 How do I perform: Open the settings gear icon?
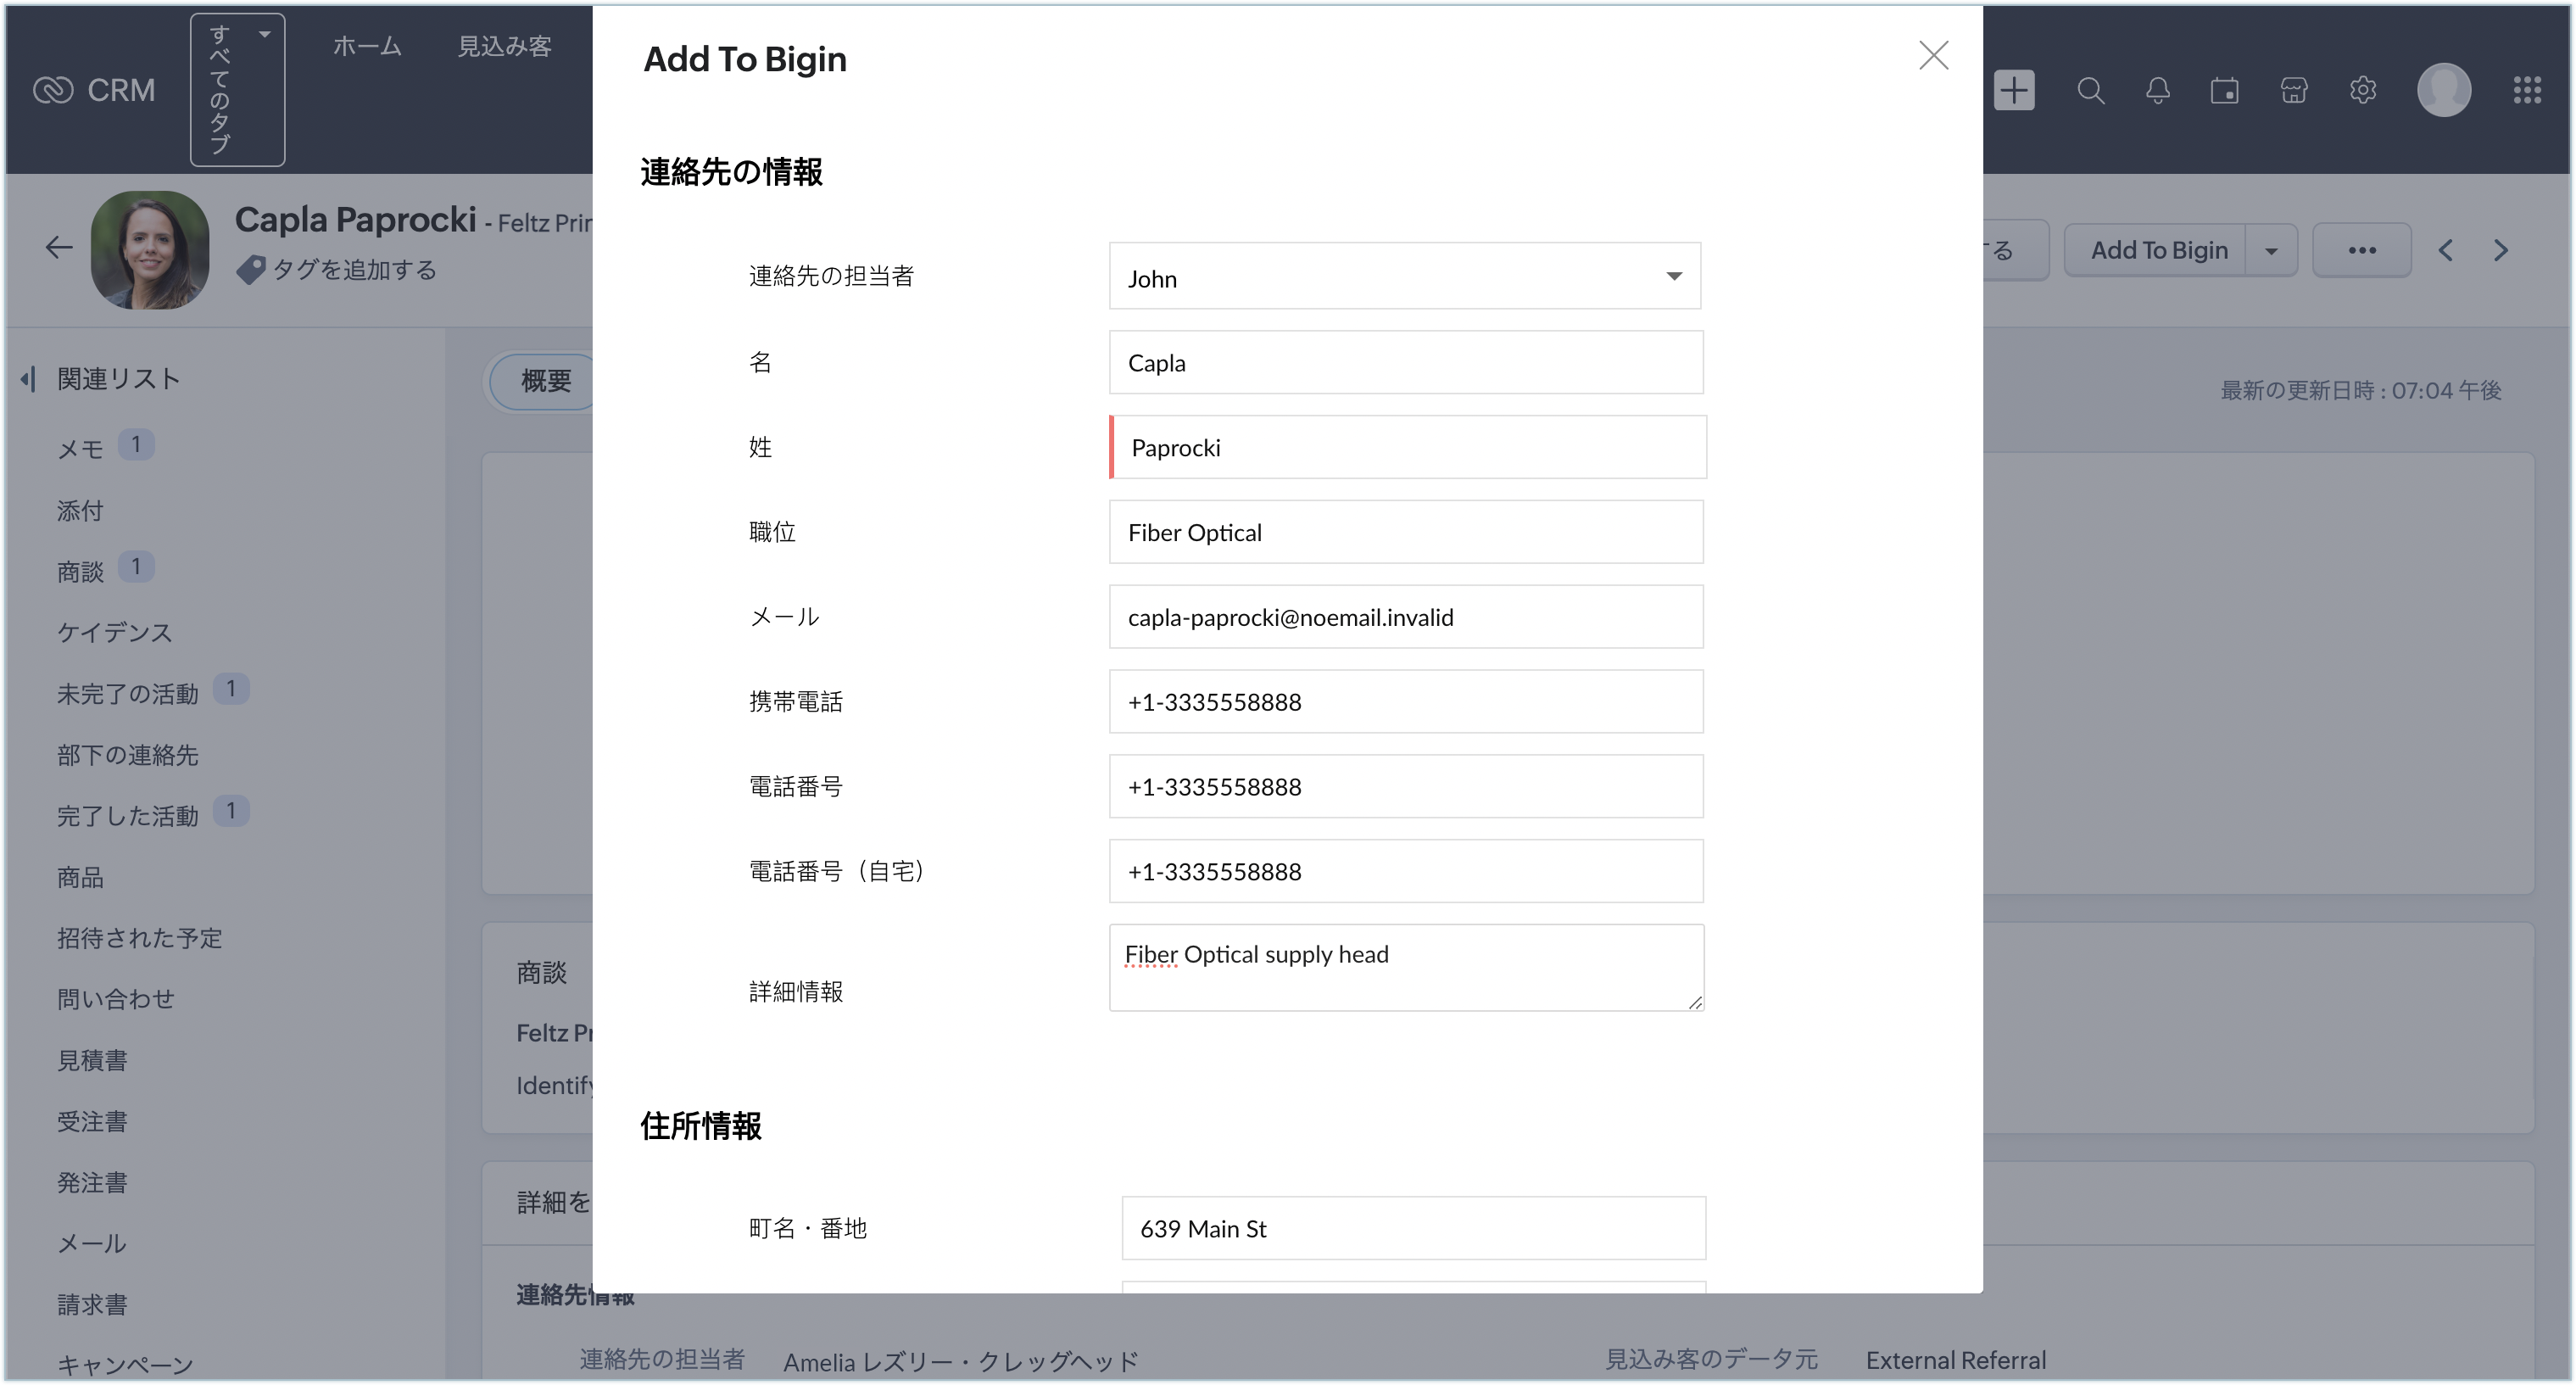[x=2362, y=91]
